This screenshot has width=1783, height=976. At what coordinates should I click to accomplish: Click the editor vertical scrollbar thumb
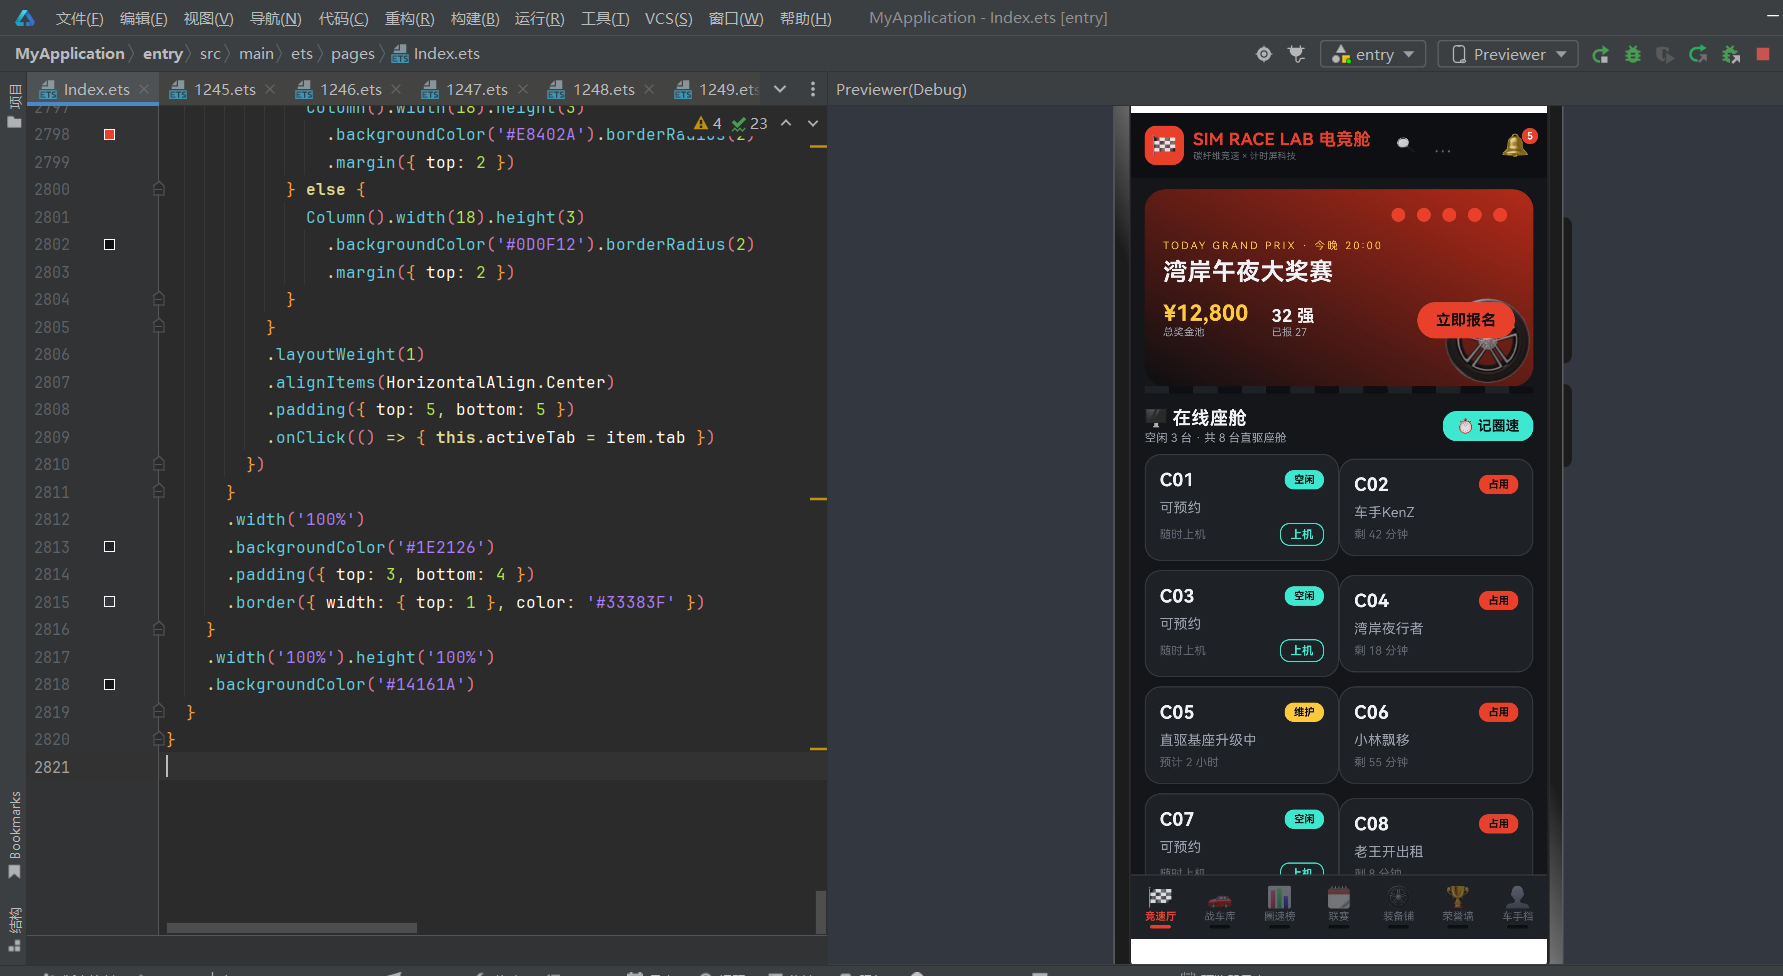point(821,911)
